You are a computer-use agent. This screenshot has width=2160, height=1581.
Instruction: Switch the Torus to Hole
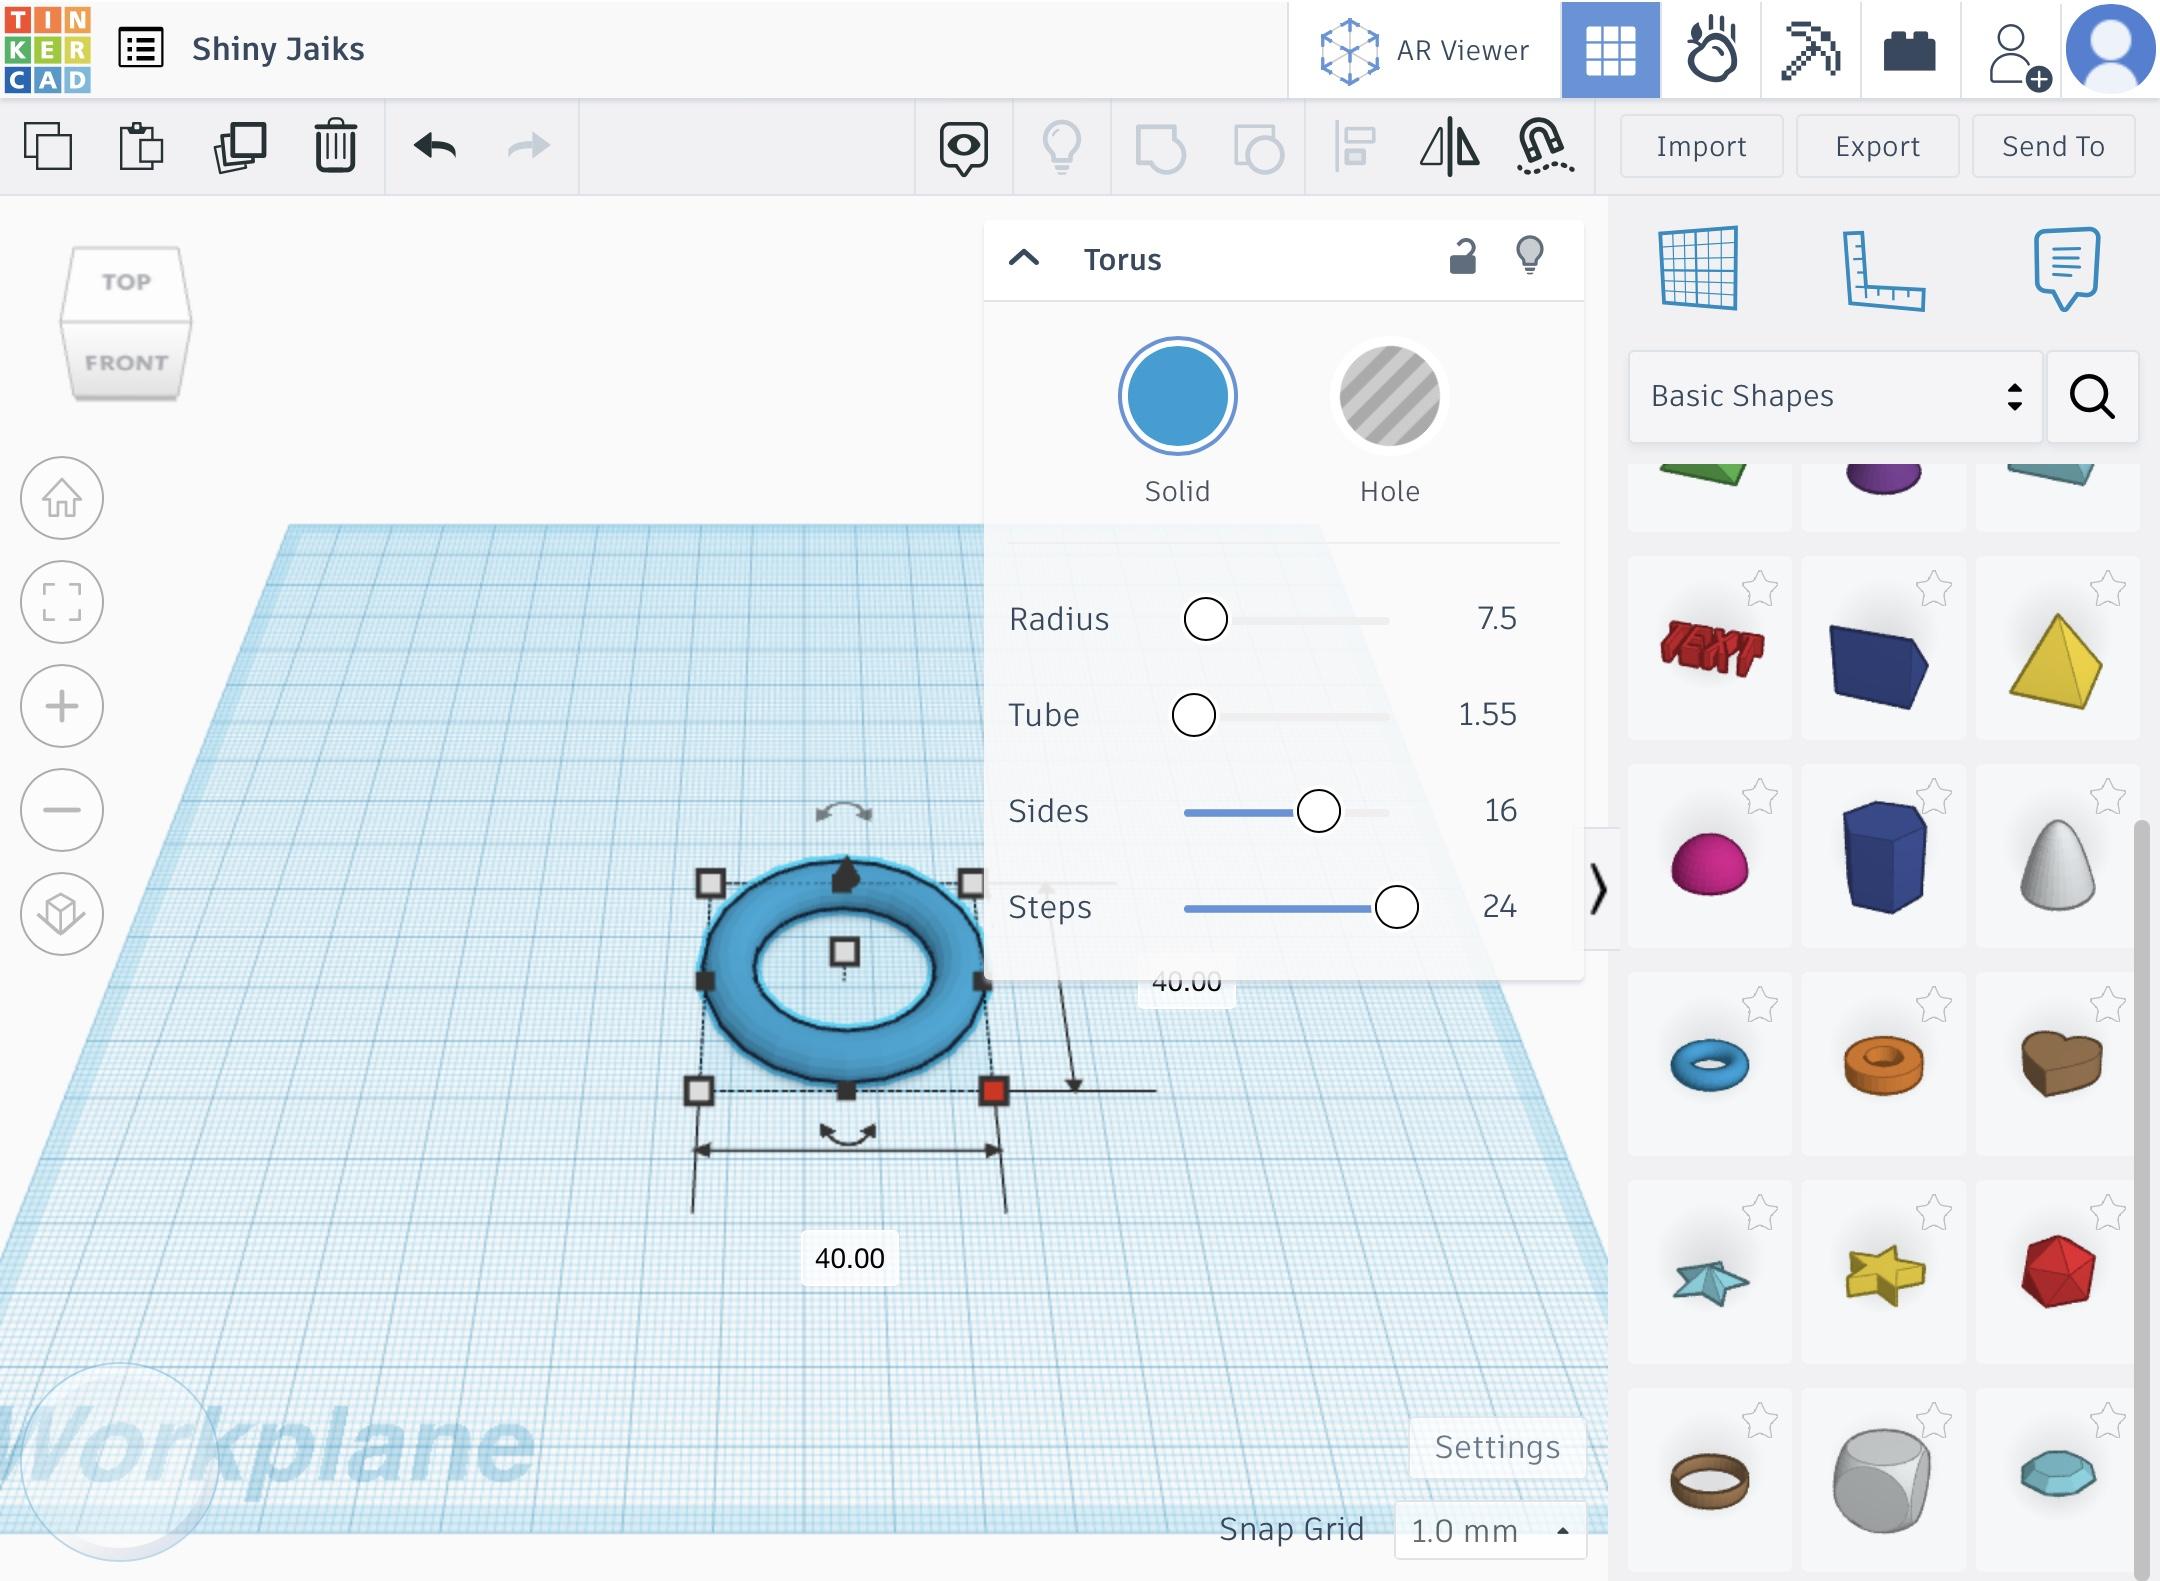tap(1389, 397)
